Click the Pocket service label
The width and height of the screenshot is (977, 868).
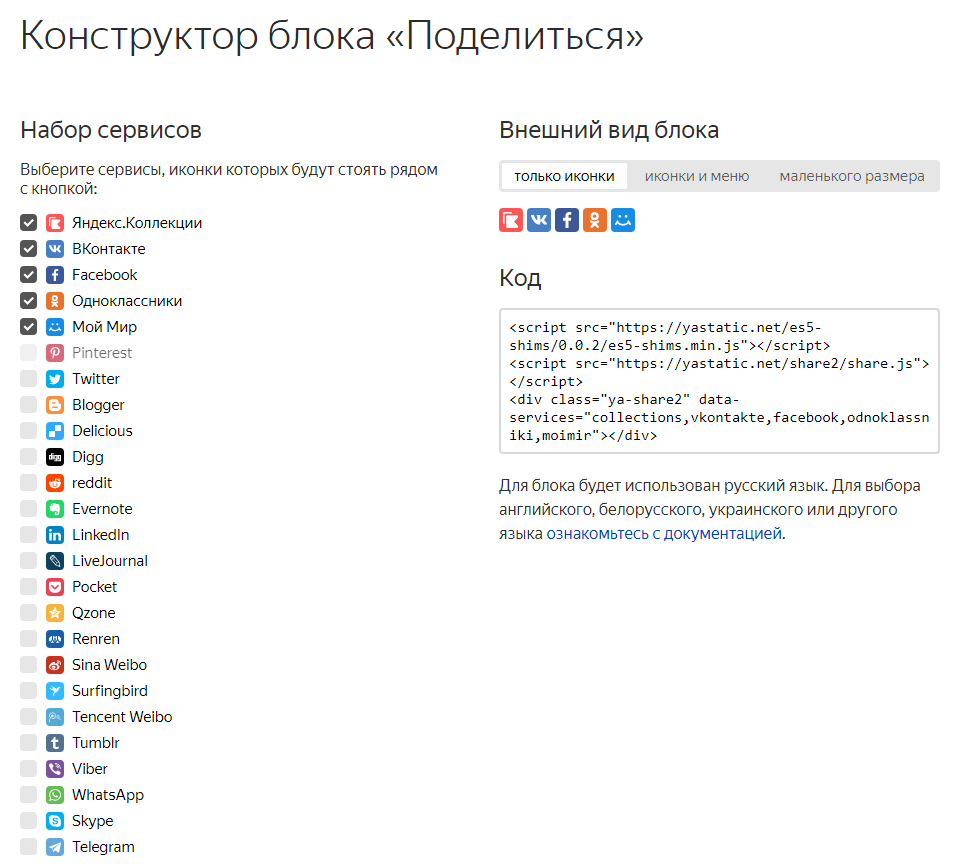[94, 587]
